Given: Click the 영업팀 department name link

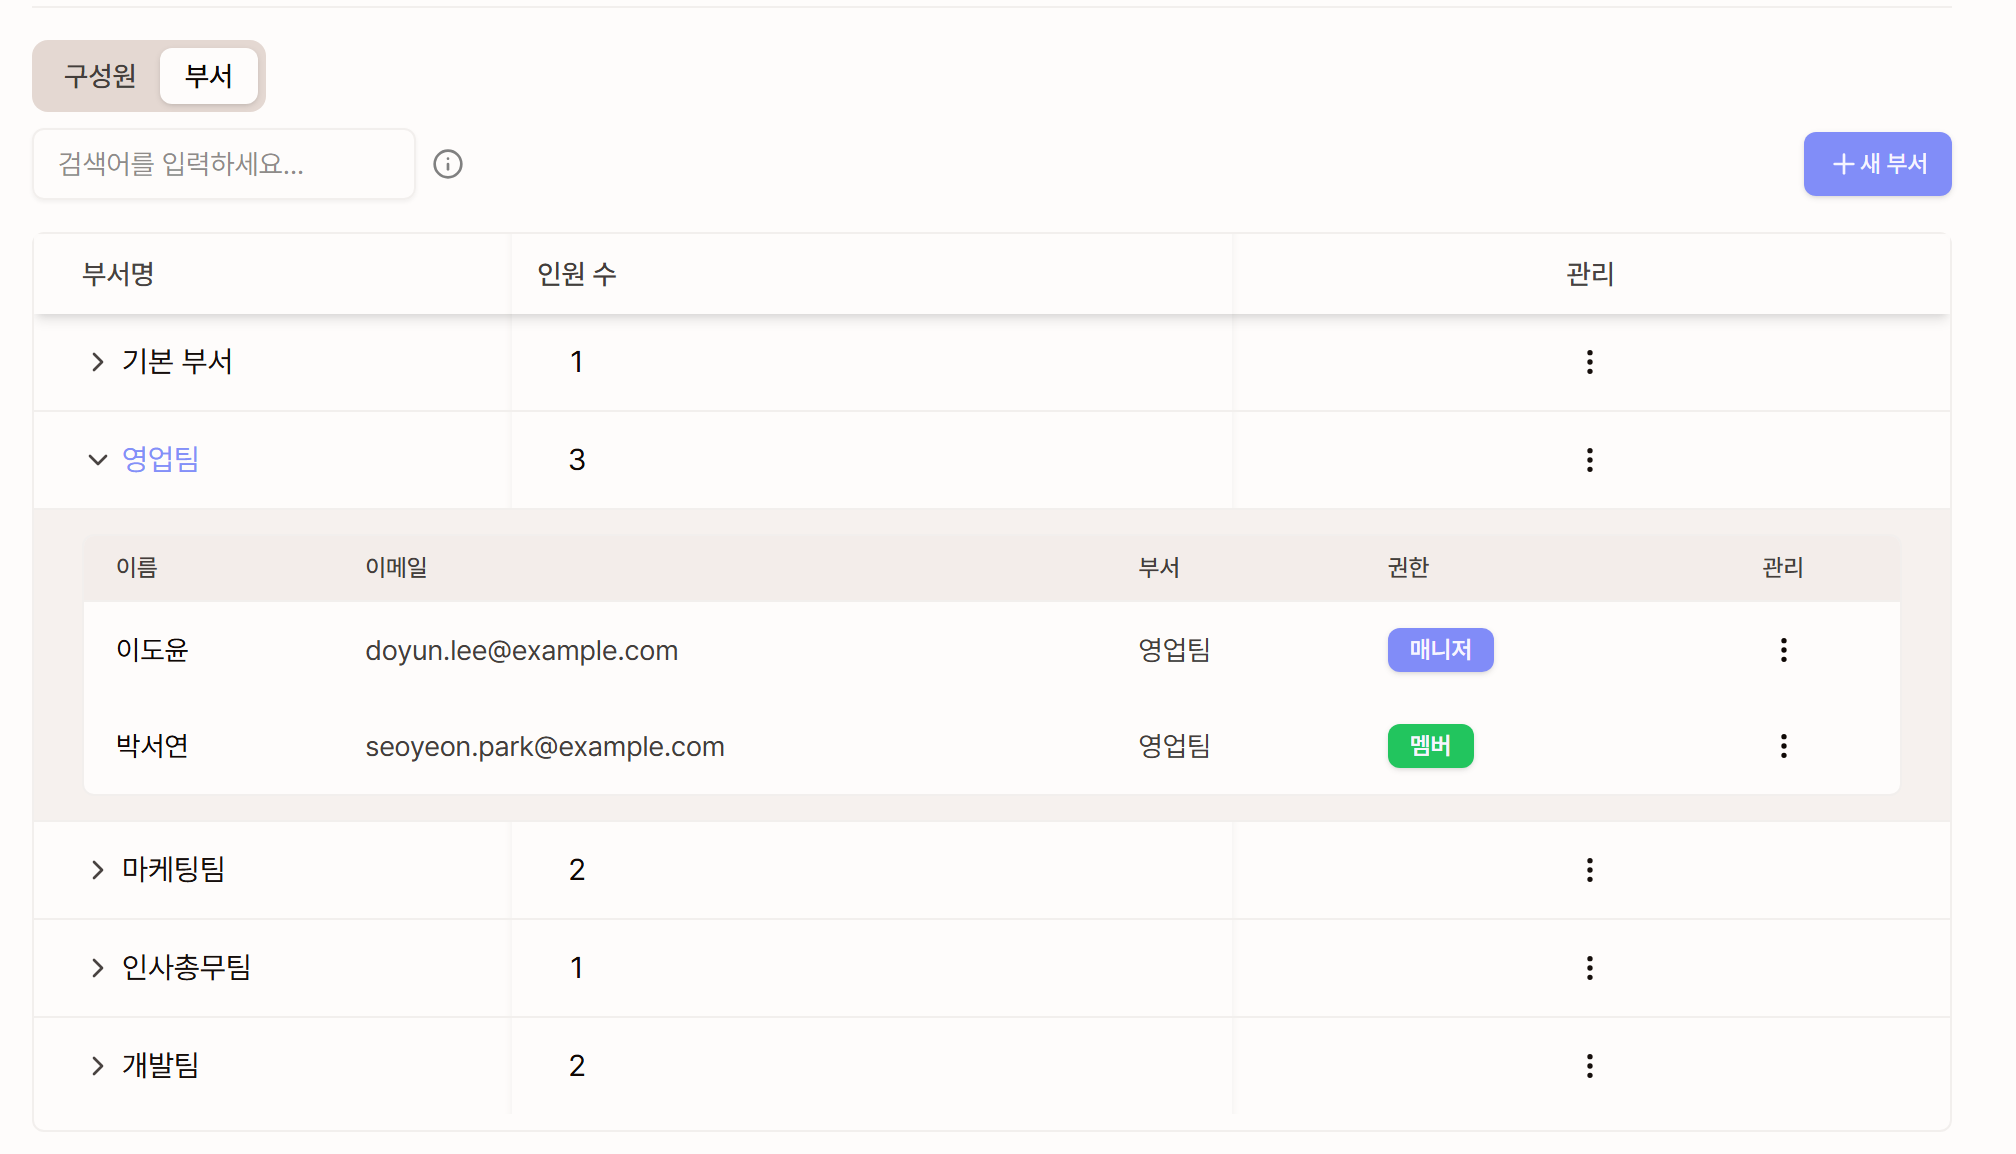Looking at the screenshot, I should (x=160, y=460).
